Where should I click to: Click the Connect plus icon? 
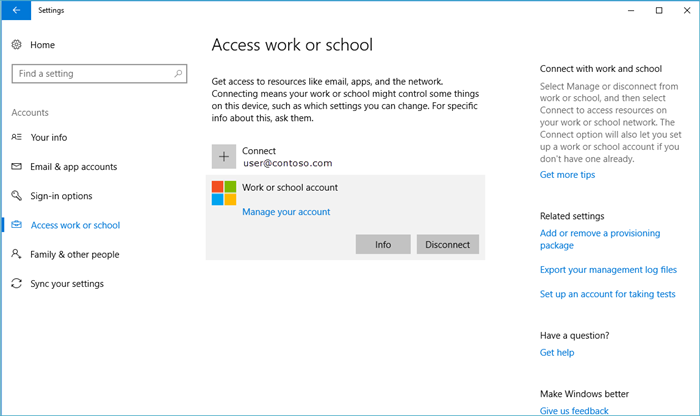click(224, 156)
